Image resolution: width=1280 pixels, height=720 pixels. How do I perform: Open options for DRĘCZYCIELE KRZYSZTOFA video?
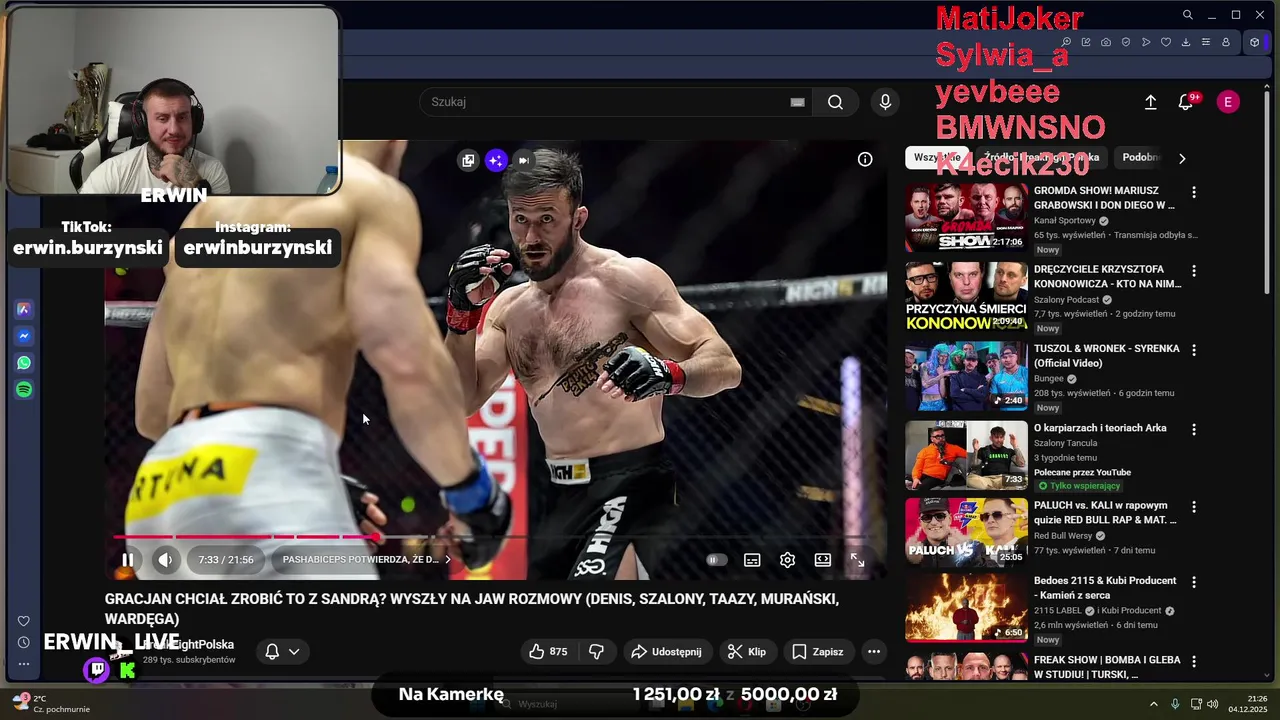point(1193,271)
